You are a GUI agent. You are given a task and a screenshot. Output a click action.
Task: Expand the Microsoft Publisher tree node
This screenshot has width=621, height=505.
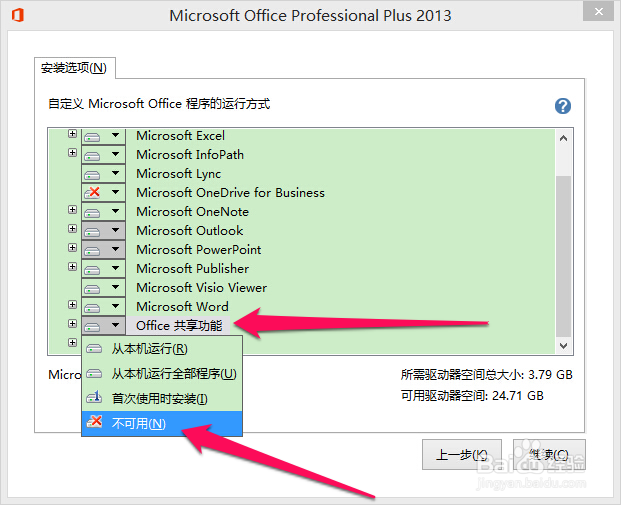click(x=72, y=267)
